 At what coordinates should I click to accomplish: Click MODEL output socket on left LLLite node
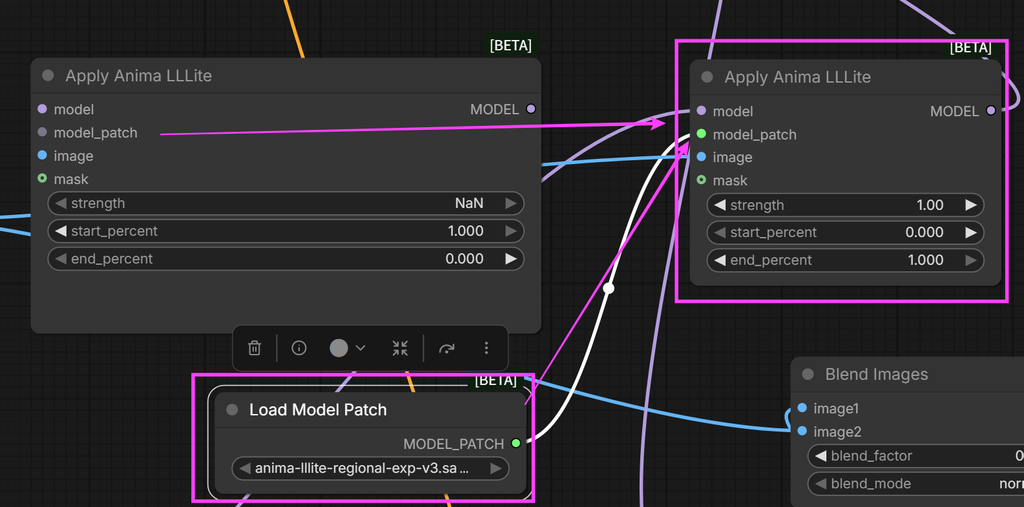point(530,109)
